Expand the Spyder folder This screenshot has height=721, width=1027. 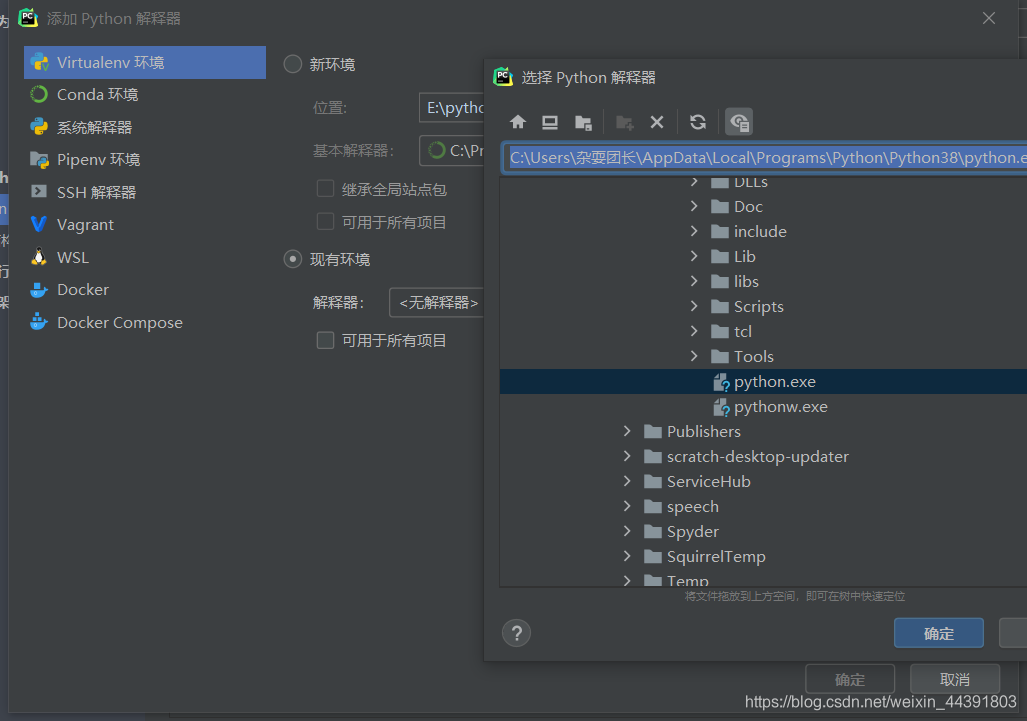(627, 531)
